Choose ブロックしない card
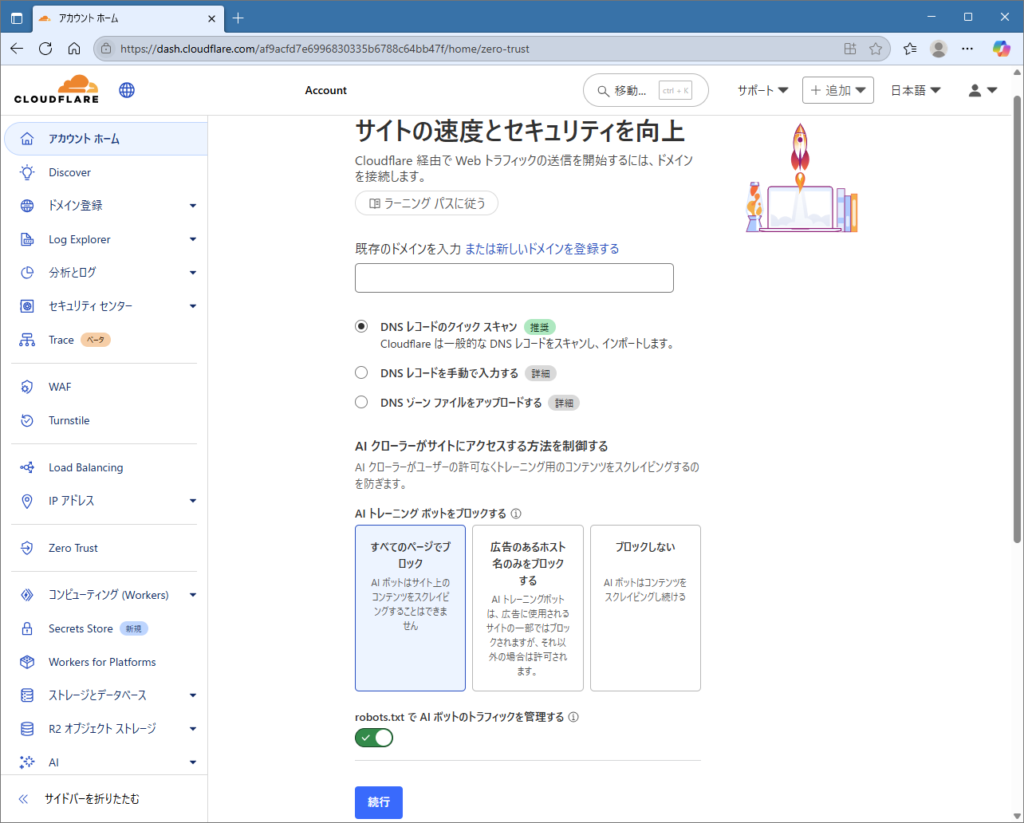 point(645,607)
